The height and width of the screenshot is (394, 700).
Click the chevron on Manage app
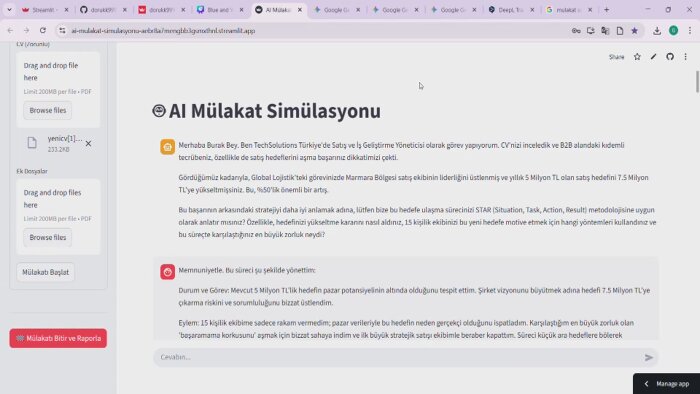(646, 384)
